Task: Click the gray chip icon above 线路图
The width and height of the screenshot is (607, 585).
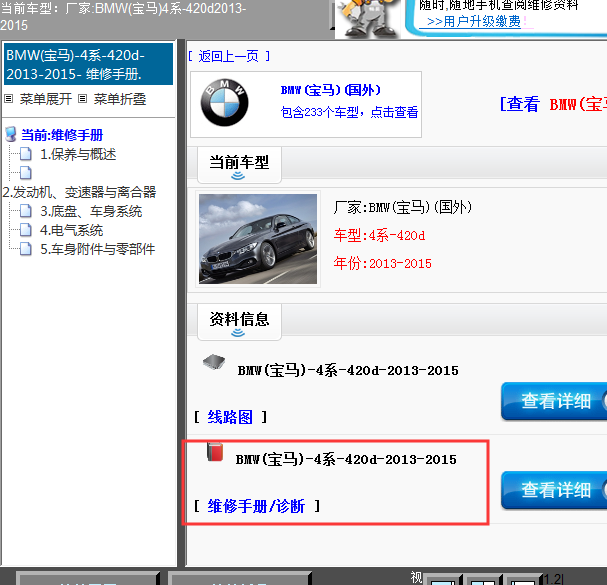Action: [x=214, y=362]
